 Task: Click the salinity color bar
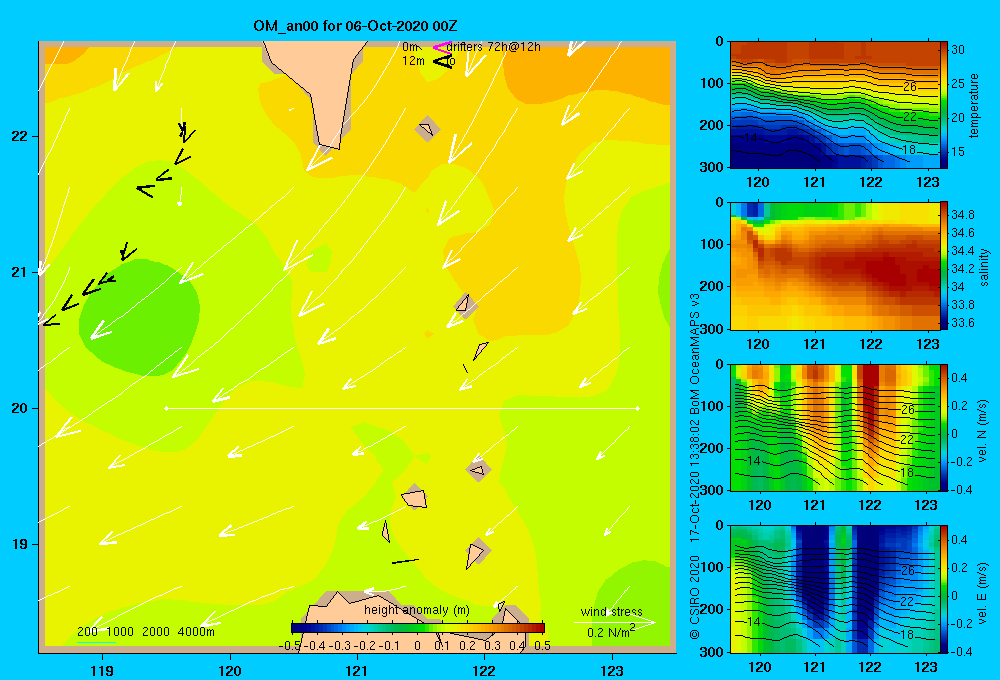click(x=944, y=266)
